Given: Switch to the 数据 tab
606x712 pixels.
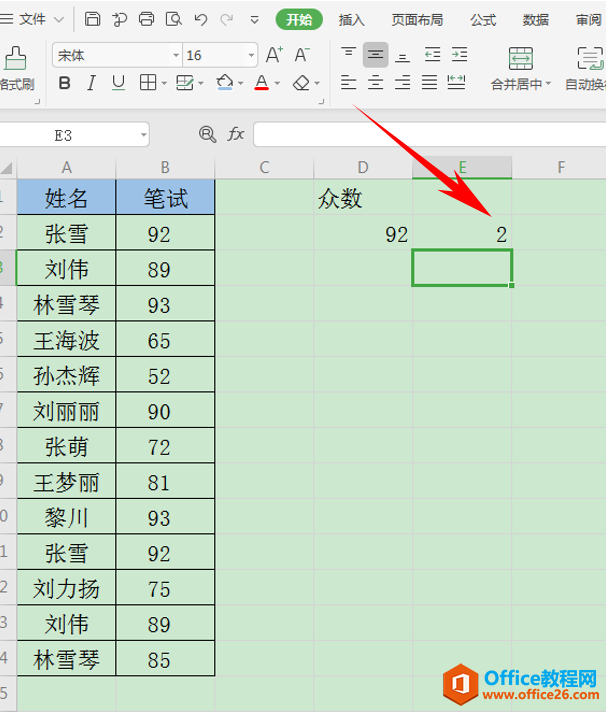Looking at the screenshot, I should [536, 20].
